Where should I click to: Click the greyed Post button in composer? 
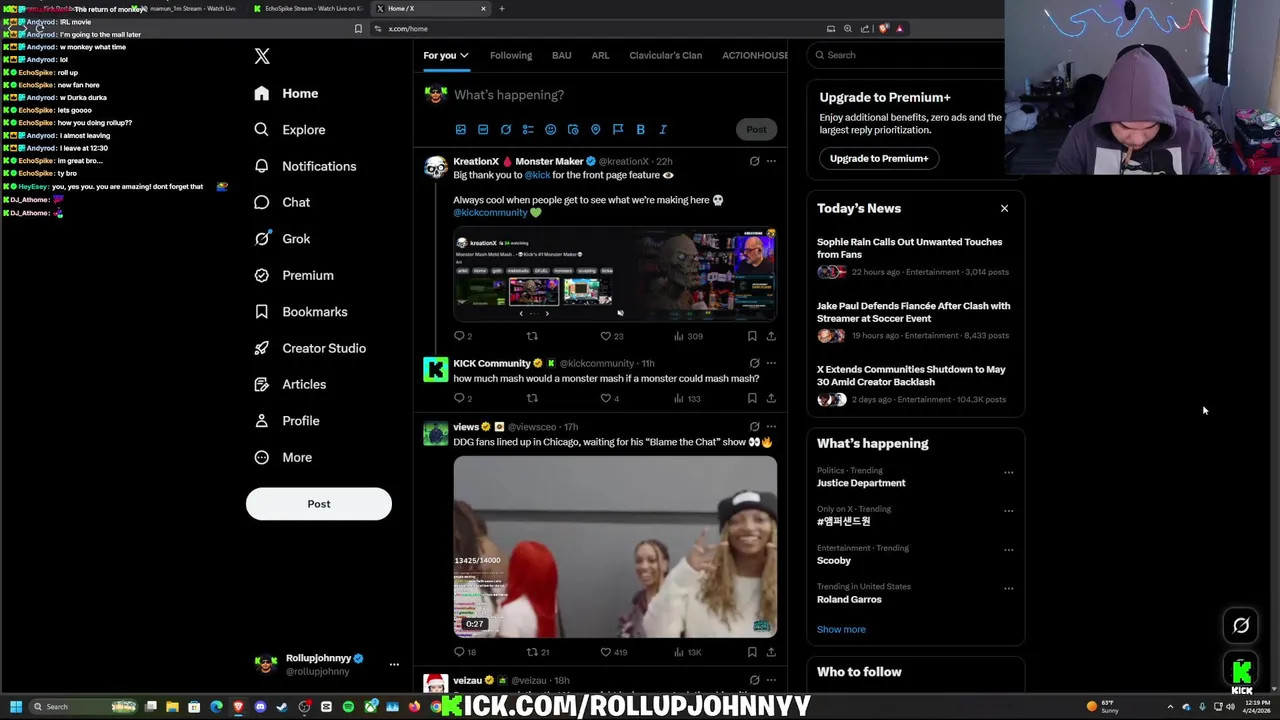(x=756, y=129)
